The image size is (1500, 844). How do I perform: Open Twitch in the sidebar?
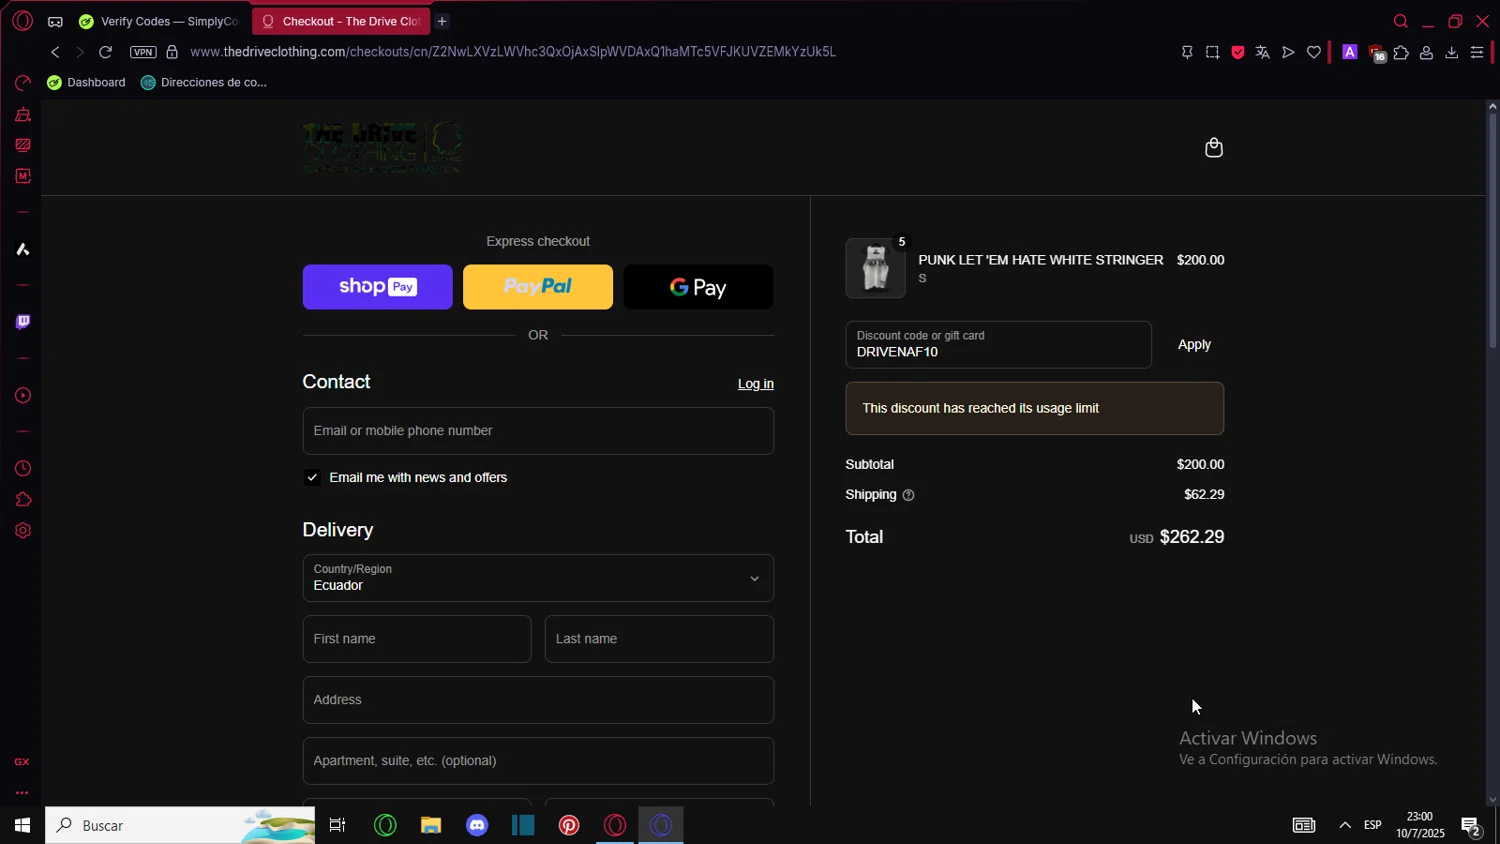[22, 322]
